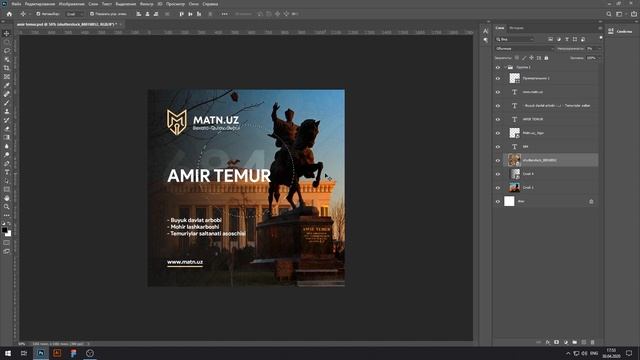Open the Редактирование menu
Screen dimensions: 640x360
40,4
